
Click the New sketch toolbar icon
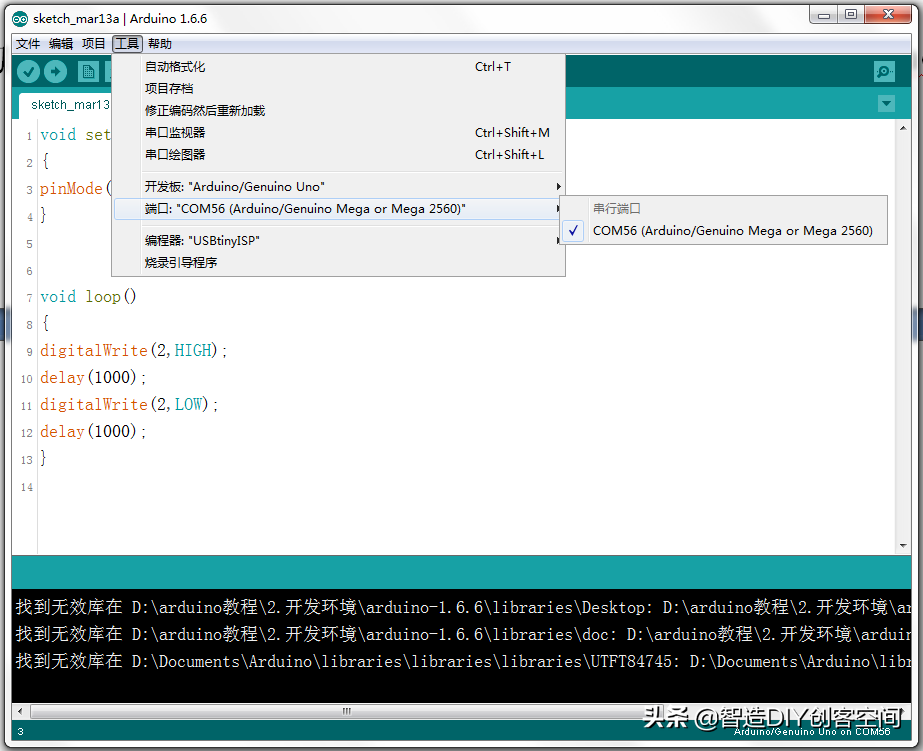click(88, 72)
